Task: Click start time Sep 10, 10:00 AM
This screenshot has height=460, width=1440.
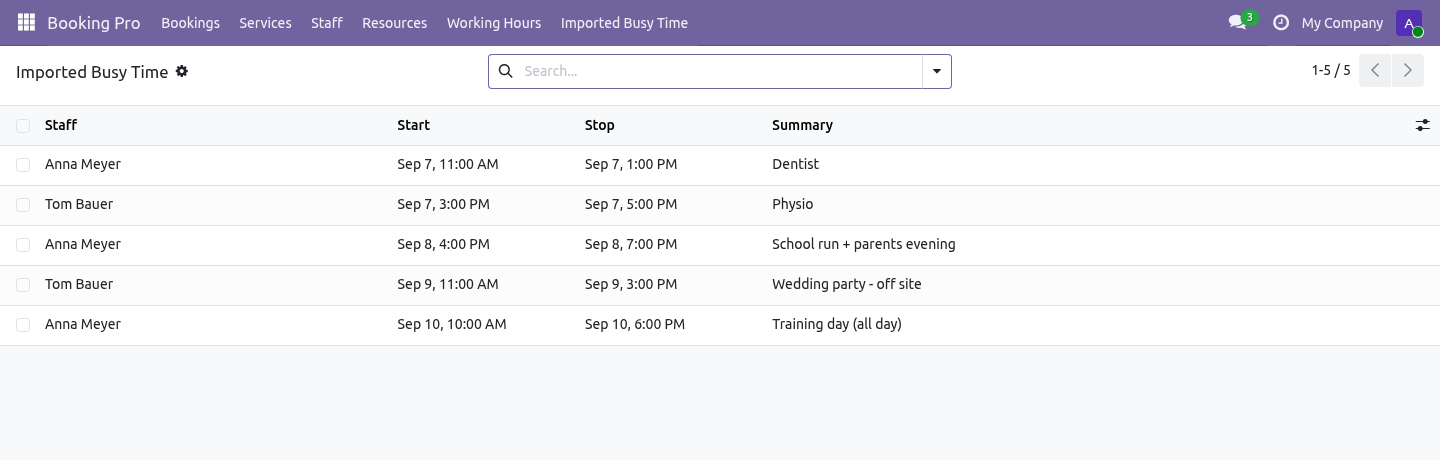Action: click(x=451, y=324)
